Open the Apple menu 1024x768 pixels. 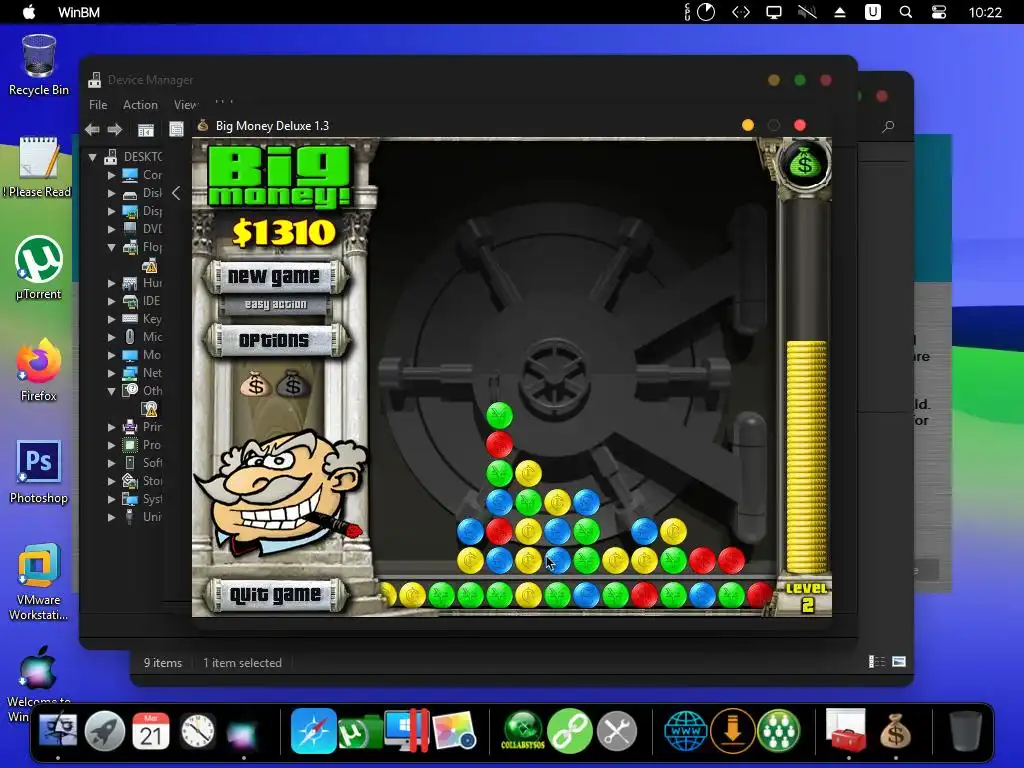coord(29,12)
